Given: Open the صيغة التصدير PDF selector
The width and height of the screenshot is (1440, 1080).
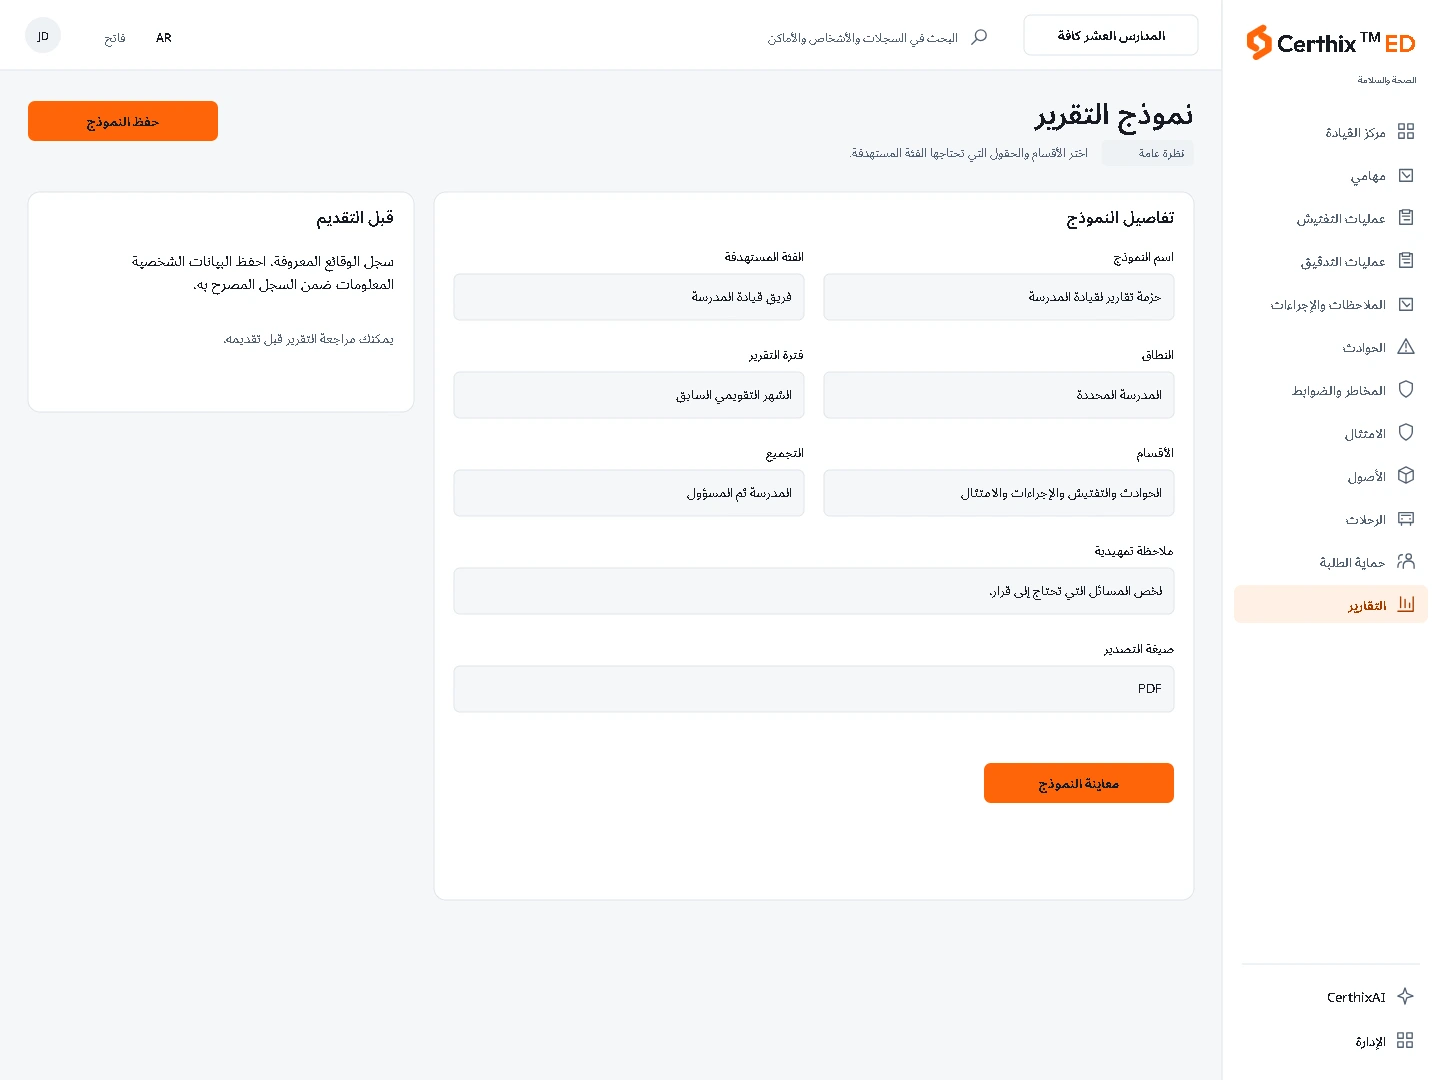Looking at the screenshot, I should click(x=814, y=689).
